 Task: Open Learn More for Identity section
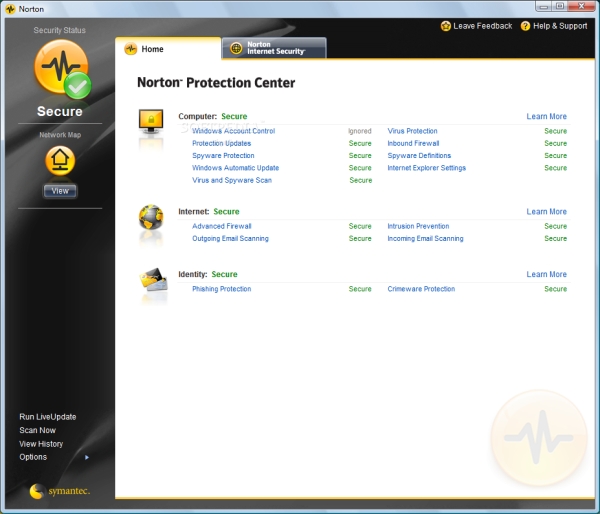click(x=546, y=274)
